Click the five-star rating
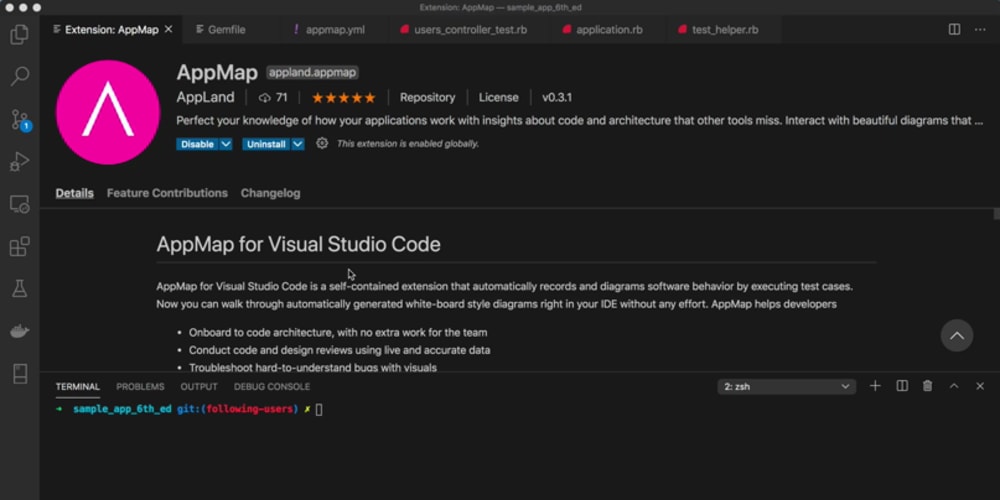This screenshot has width=1000, height=500. point(343,98)
